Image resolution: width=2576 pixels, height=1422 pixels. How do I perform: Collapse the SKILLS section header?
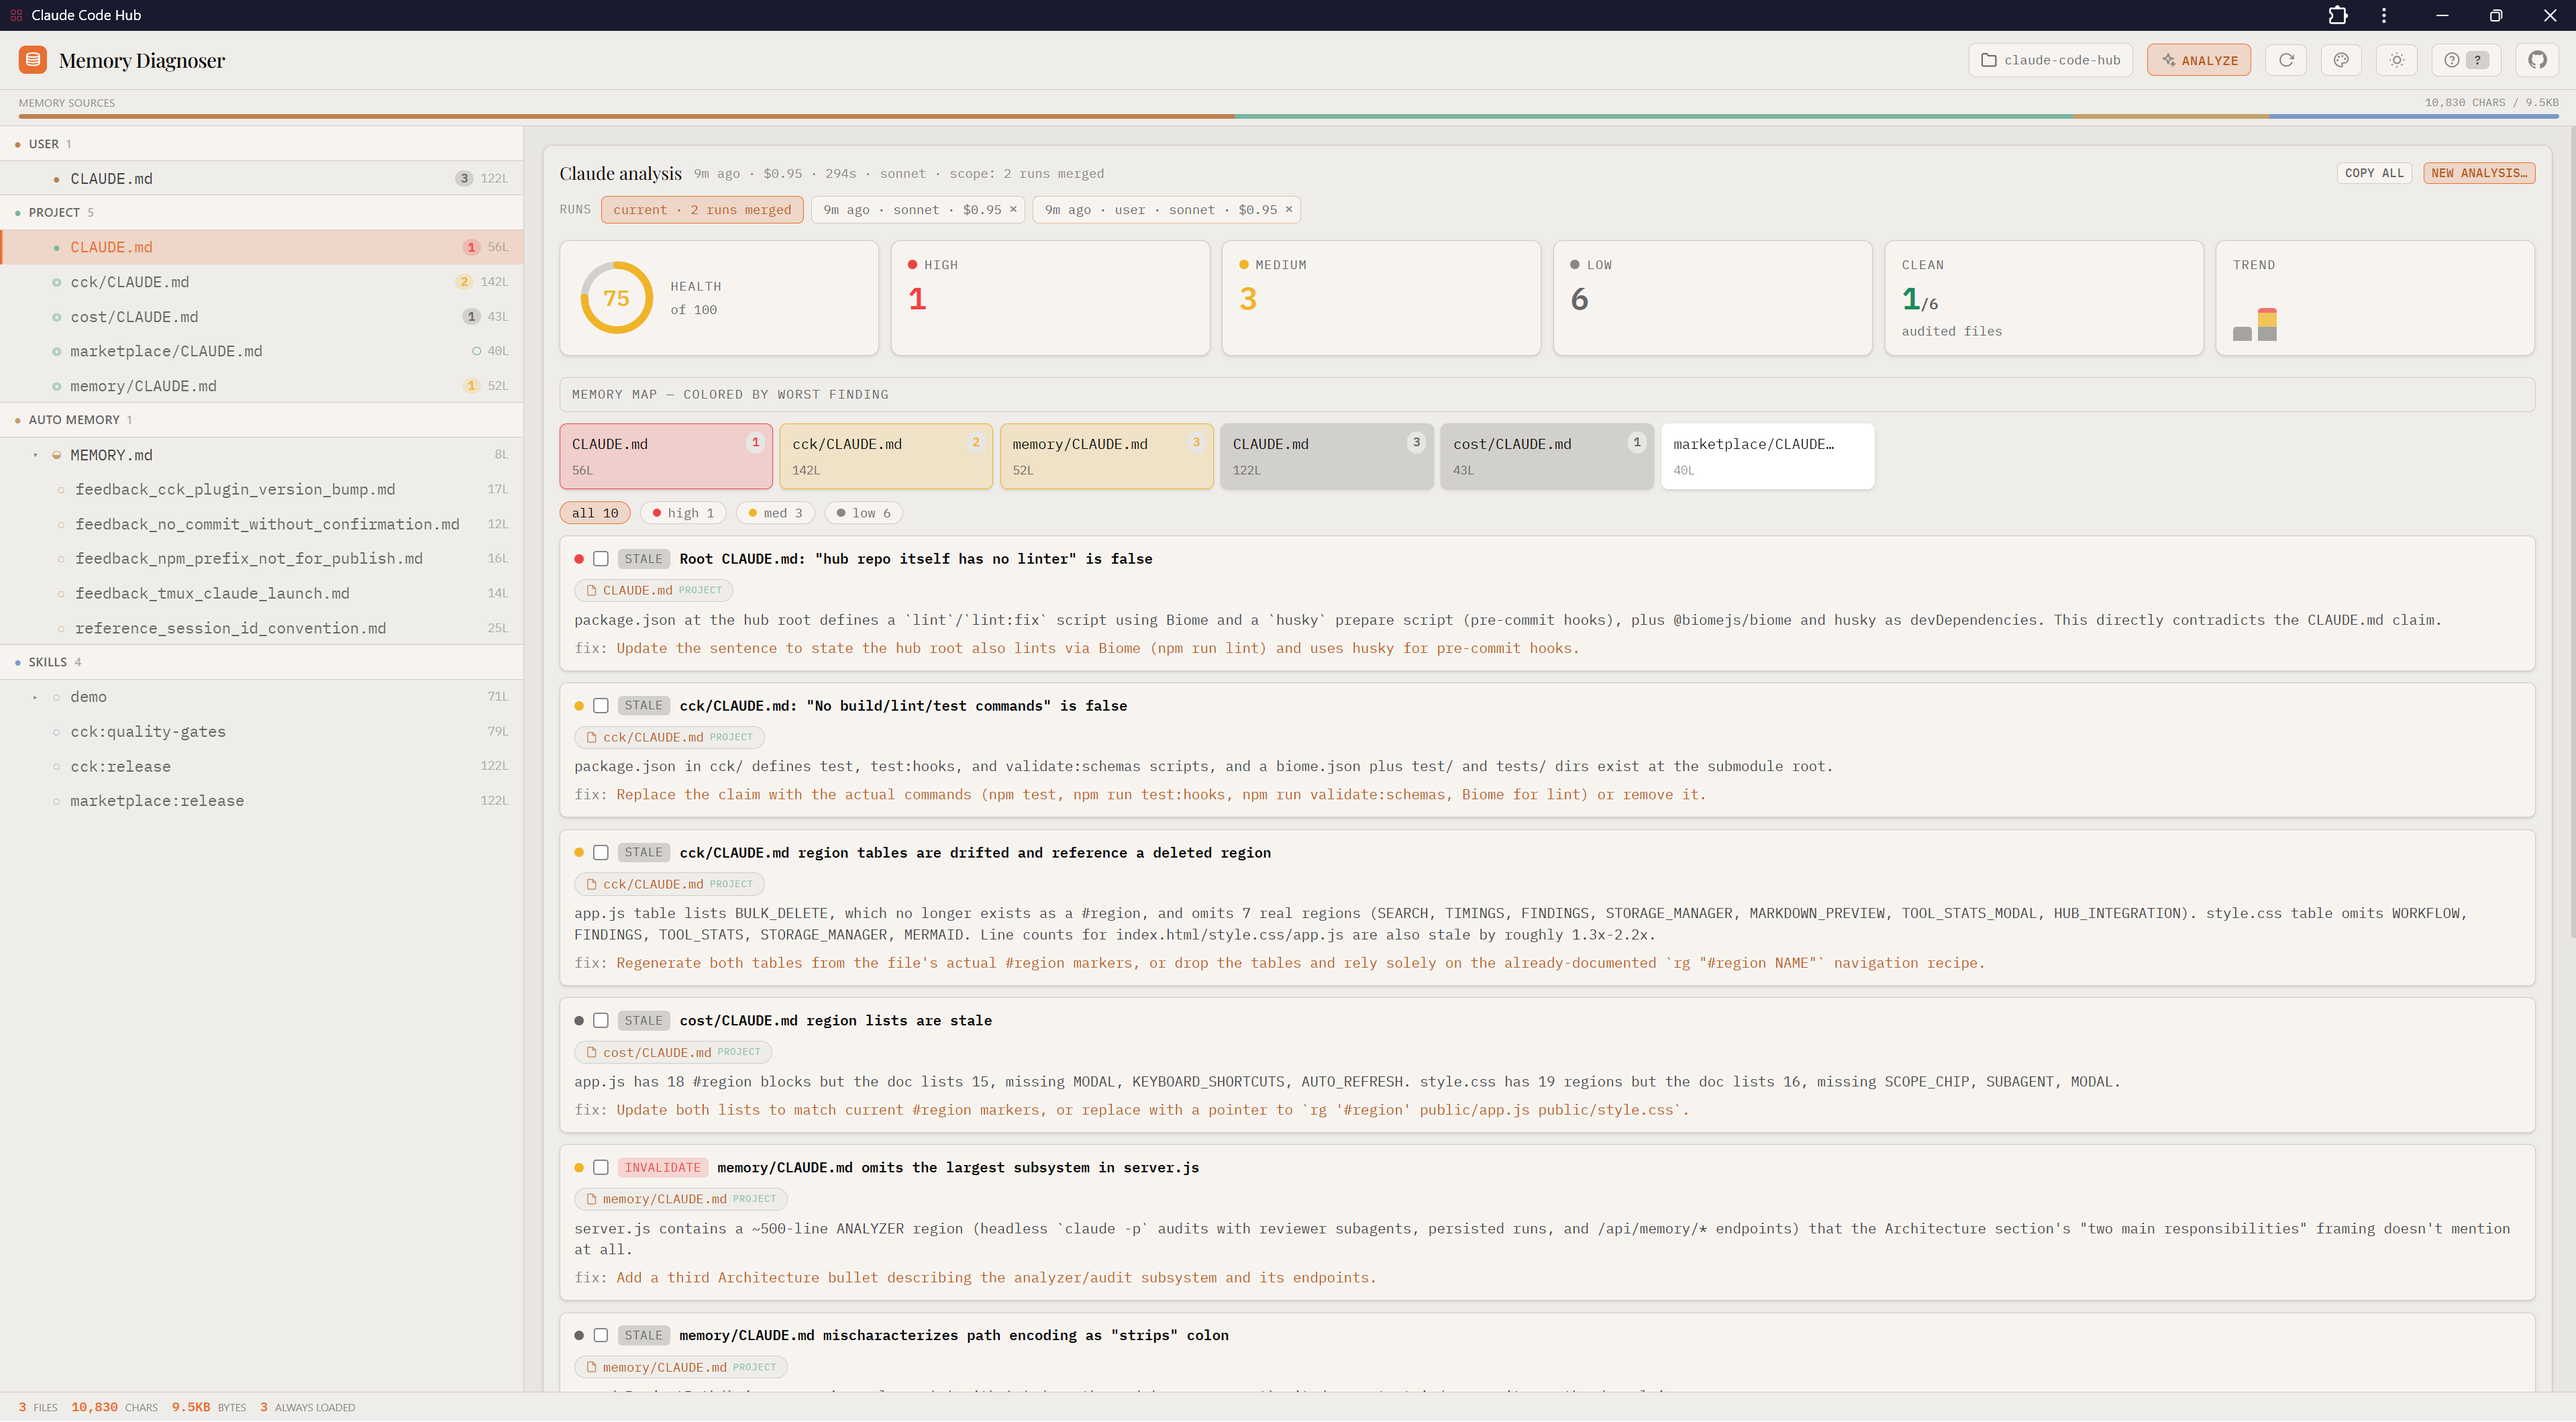pos(262,662)
